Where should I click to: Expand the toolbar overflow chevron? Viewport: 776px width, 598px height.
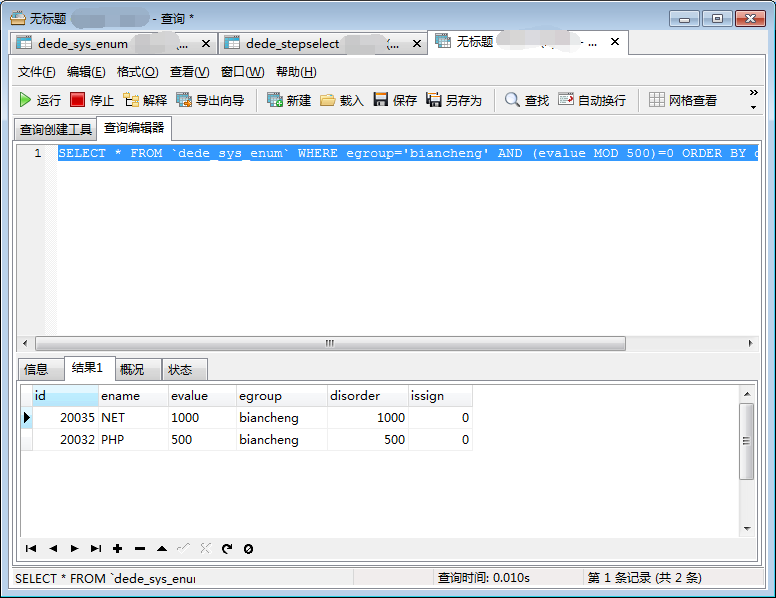[x=753, y=100]
